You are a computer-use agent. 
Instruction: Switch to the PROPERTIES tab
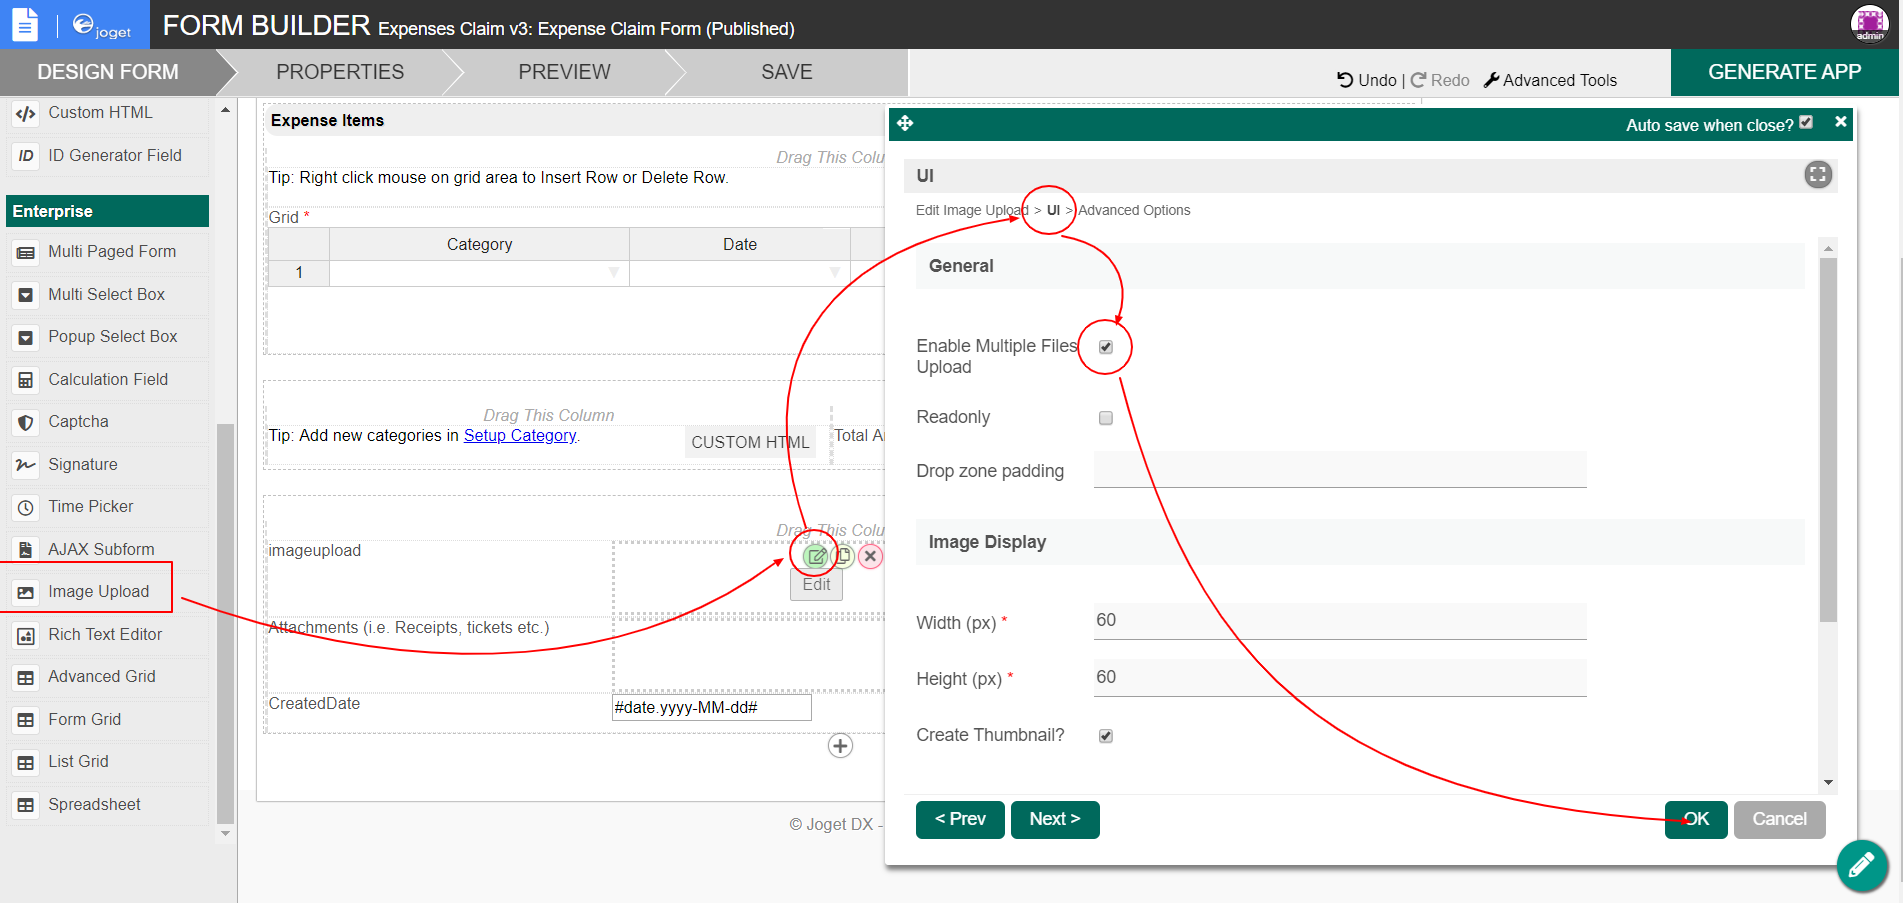[340, 72]
